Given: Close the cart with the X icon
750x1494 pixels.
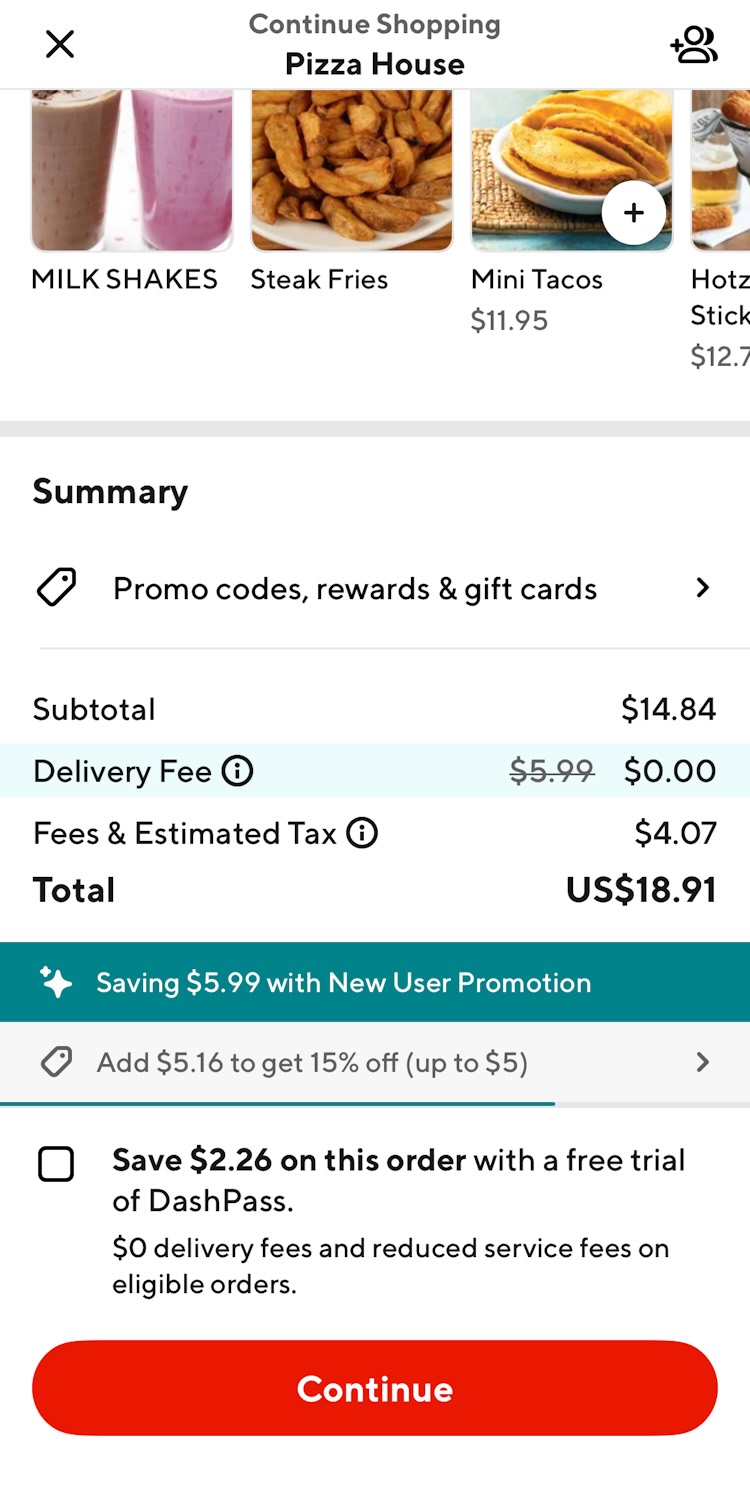Looking at the screenshot, I should [x=60, y=44].
